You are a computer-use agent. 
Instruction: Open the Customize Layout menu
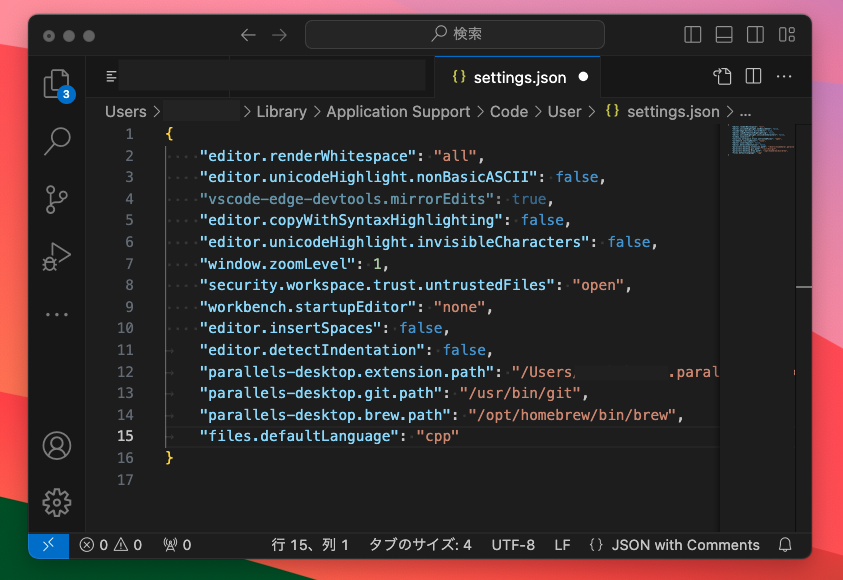tap(787, 35)
